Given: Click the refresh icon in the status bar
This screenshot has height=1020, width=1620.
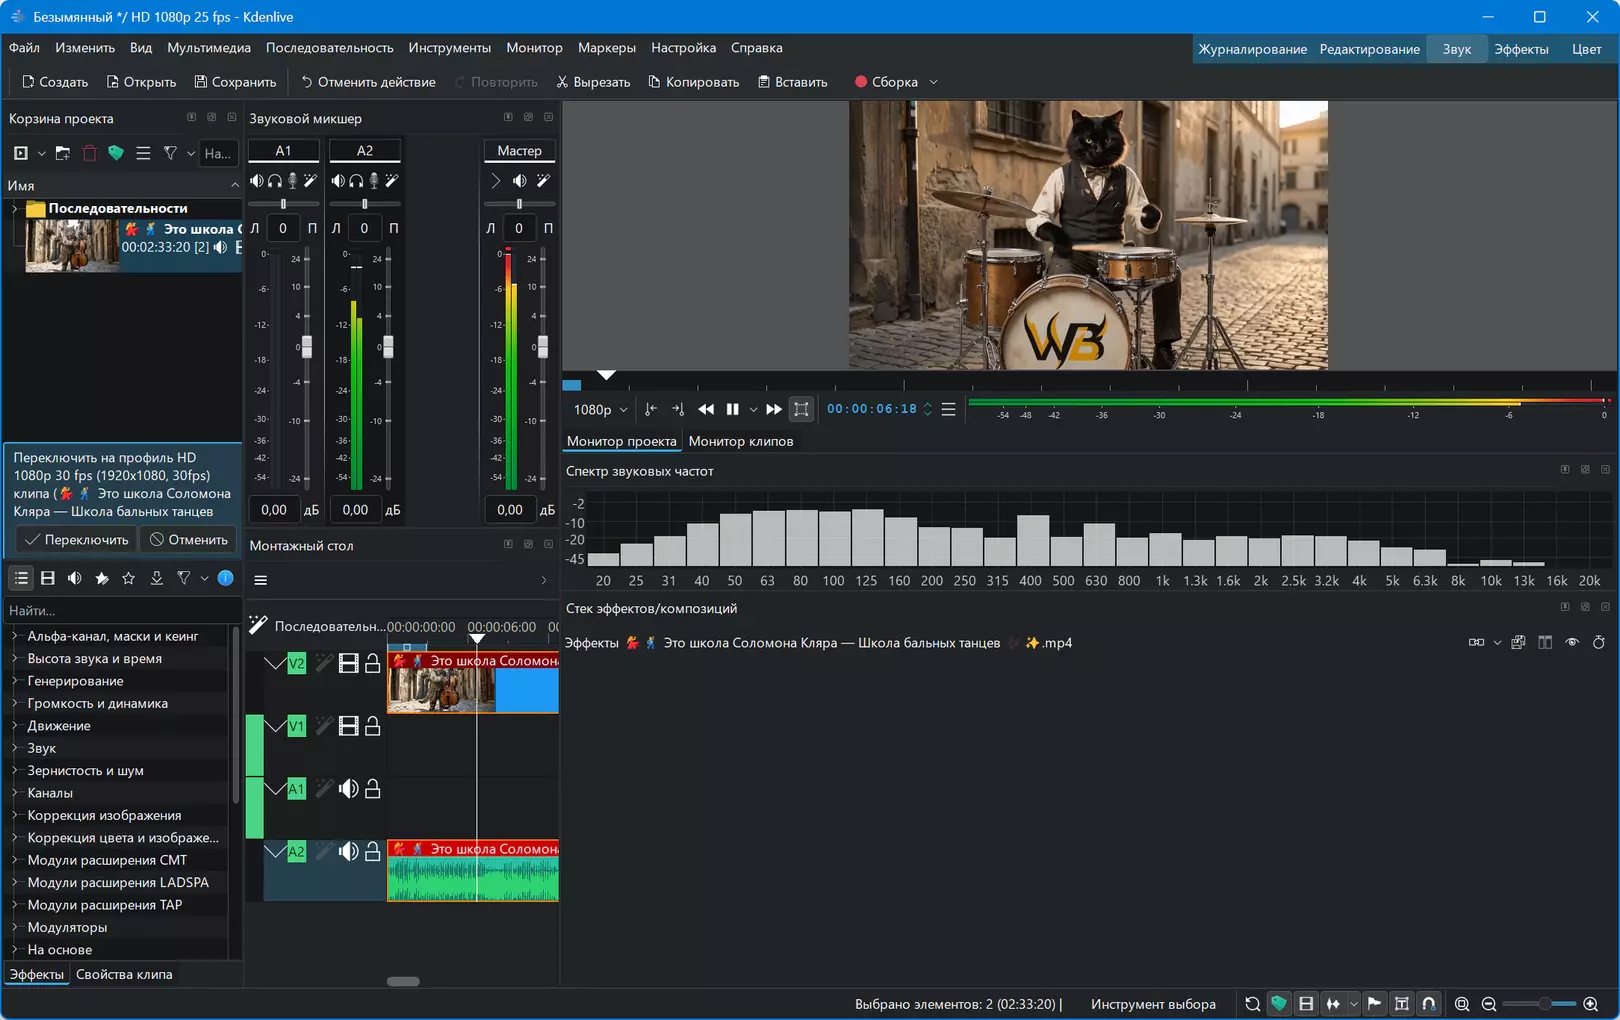Looking at the screenshot, I should tap(1252, 1004).
